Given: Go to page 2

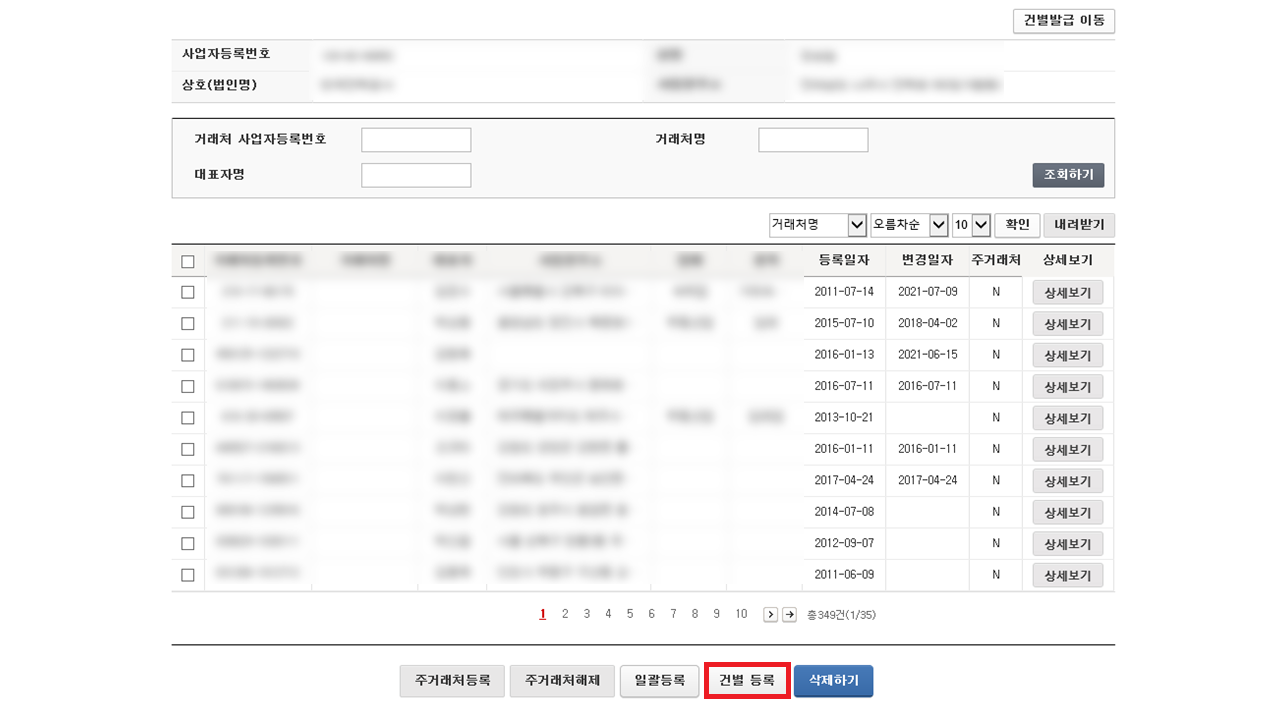Looking at the screenshot, I should 565,614.
